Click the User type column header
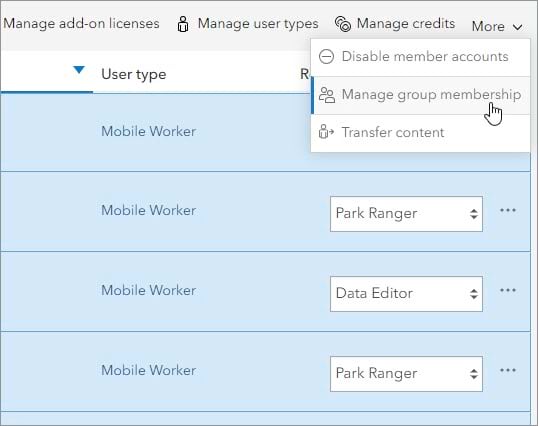This screenshot has height=426, width=538. [x=134, y=74]
